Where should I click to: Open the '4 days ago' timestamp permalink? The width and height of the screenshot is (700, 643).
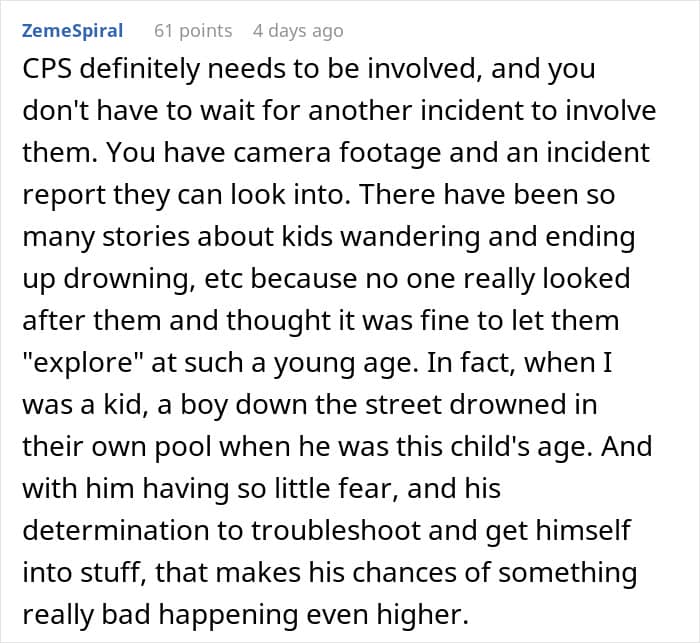pyautogui.click(x=298, y=31)
